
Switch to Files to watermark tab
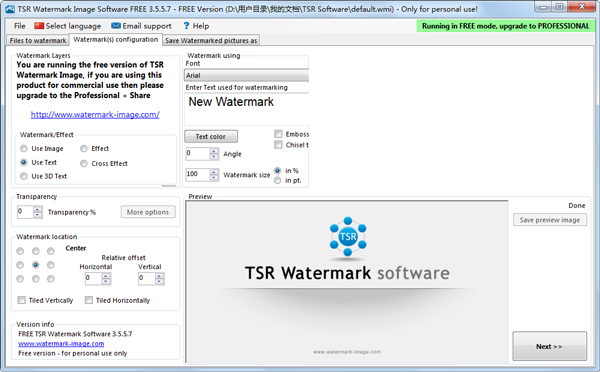click(x=38, y=41)
